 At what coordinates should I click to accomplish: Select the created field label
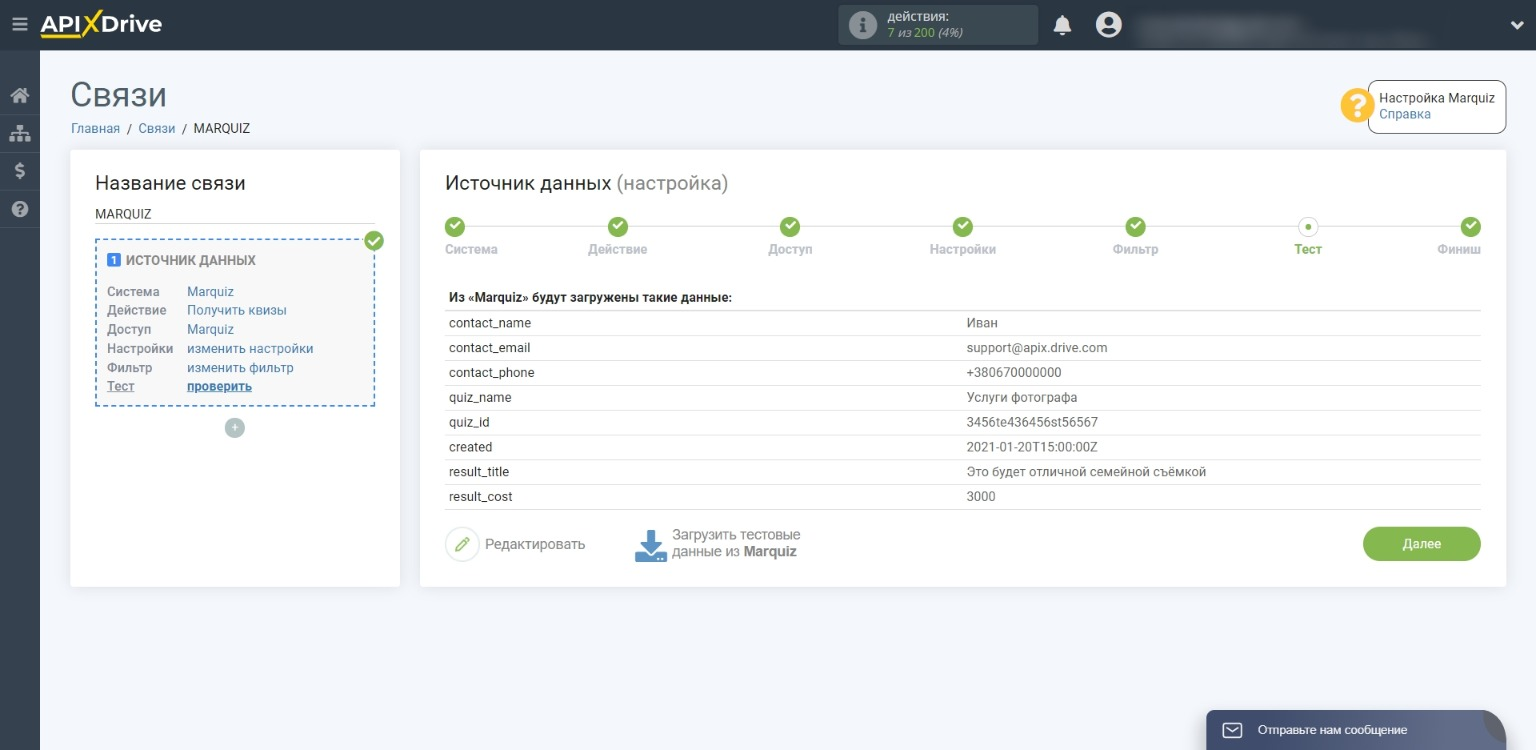(471, 447)
